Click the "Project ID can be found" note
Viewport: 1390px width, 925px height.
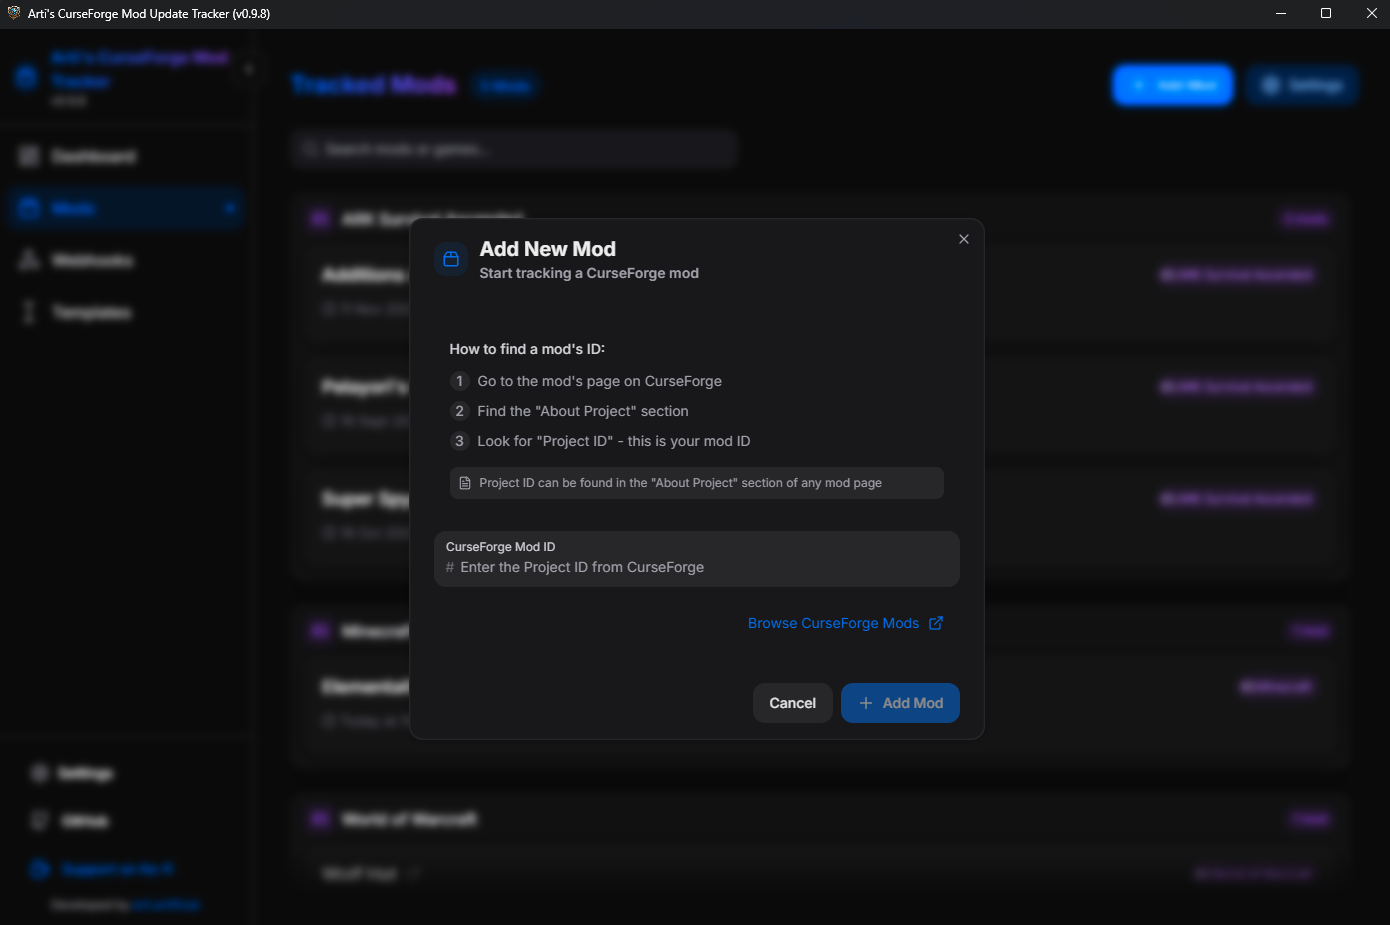(x=697, y=483)
